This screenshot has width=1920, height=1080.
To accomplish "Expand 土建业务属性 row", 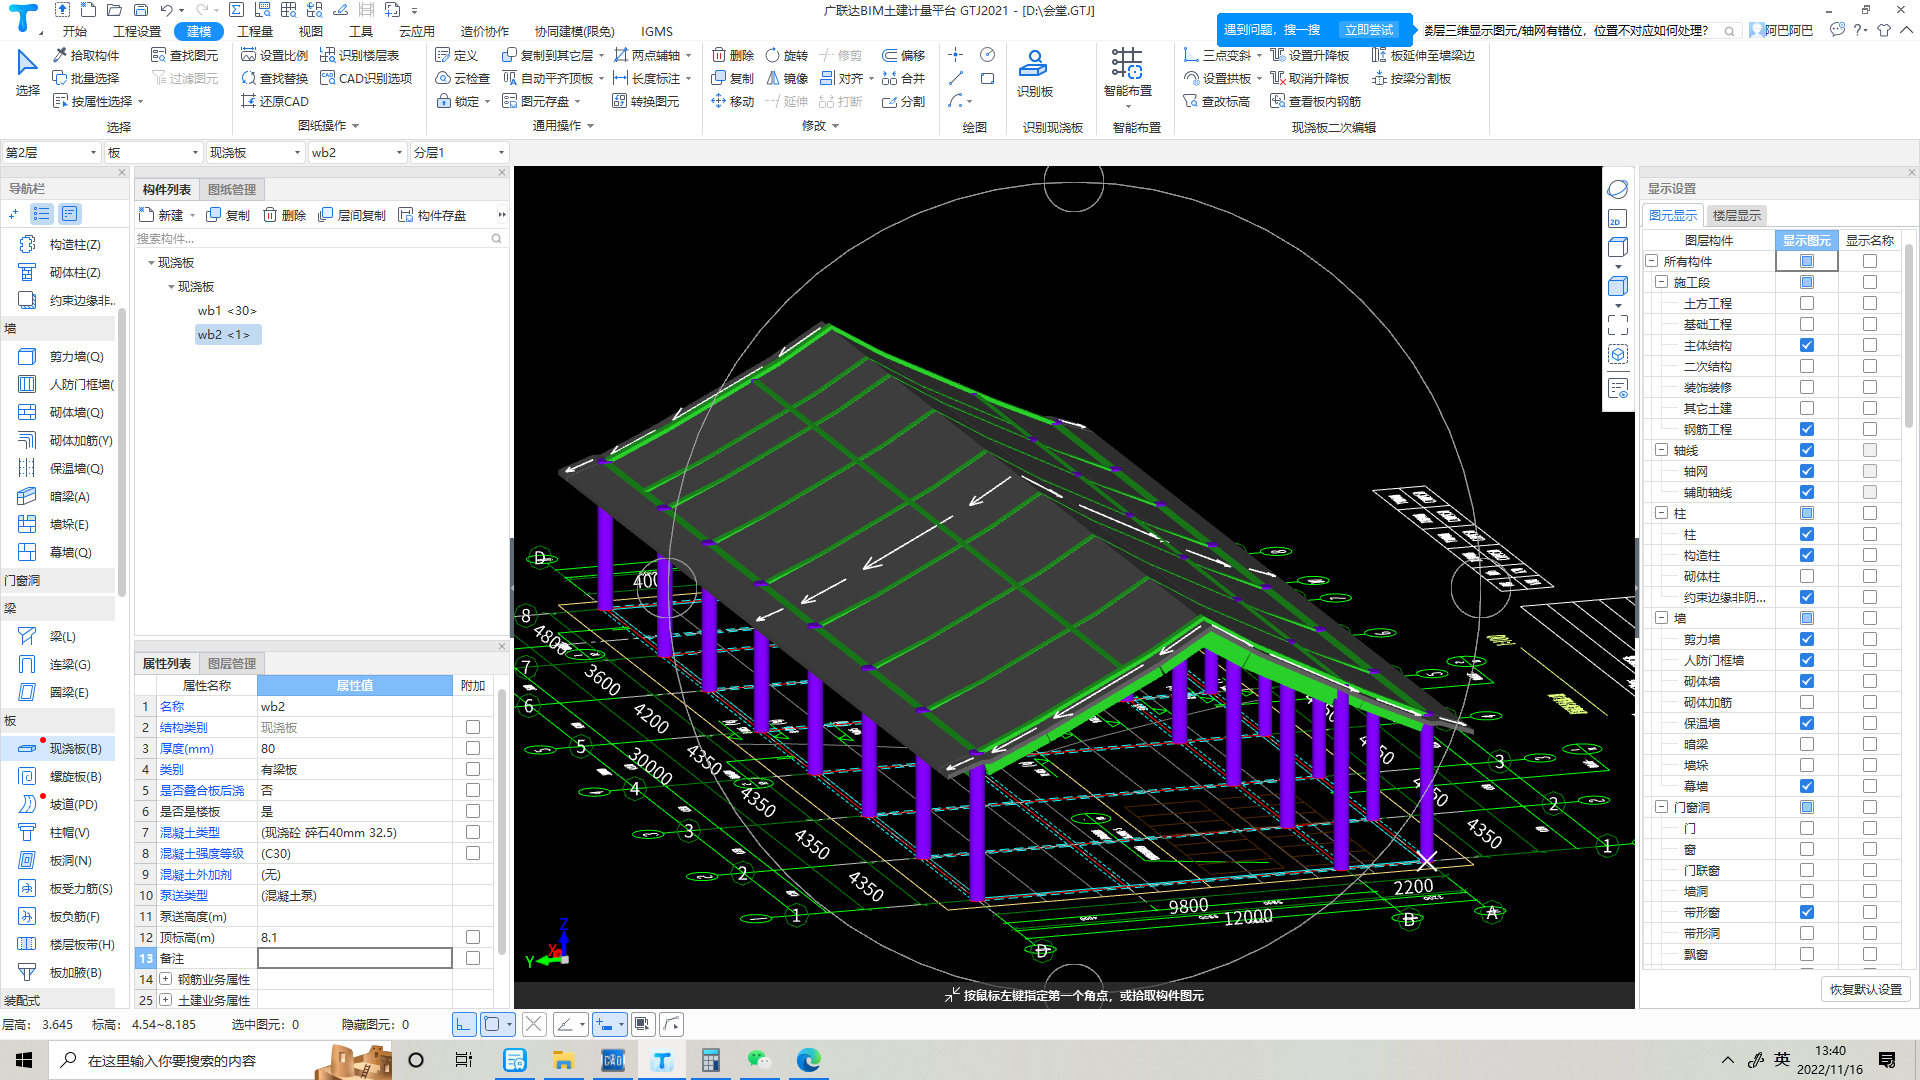I will click(x=166, y=1000).
